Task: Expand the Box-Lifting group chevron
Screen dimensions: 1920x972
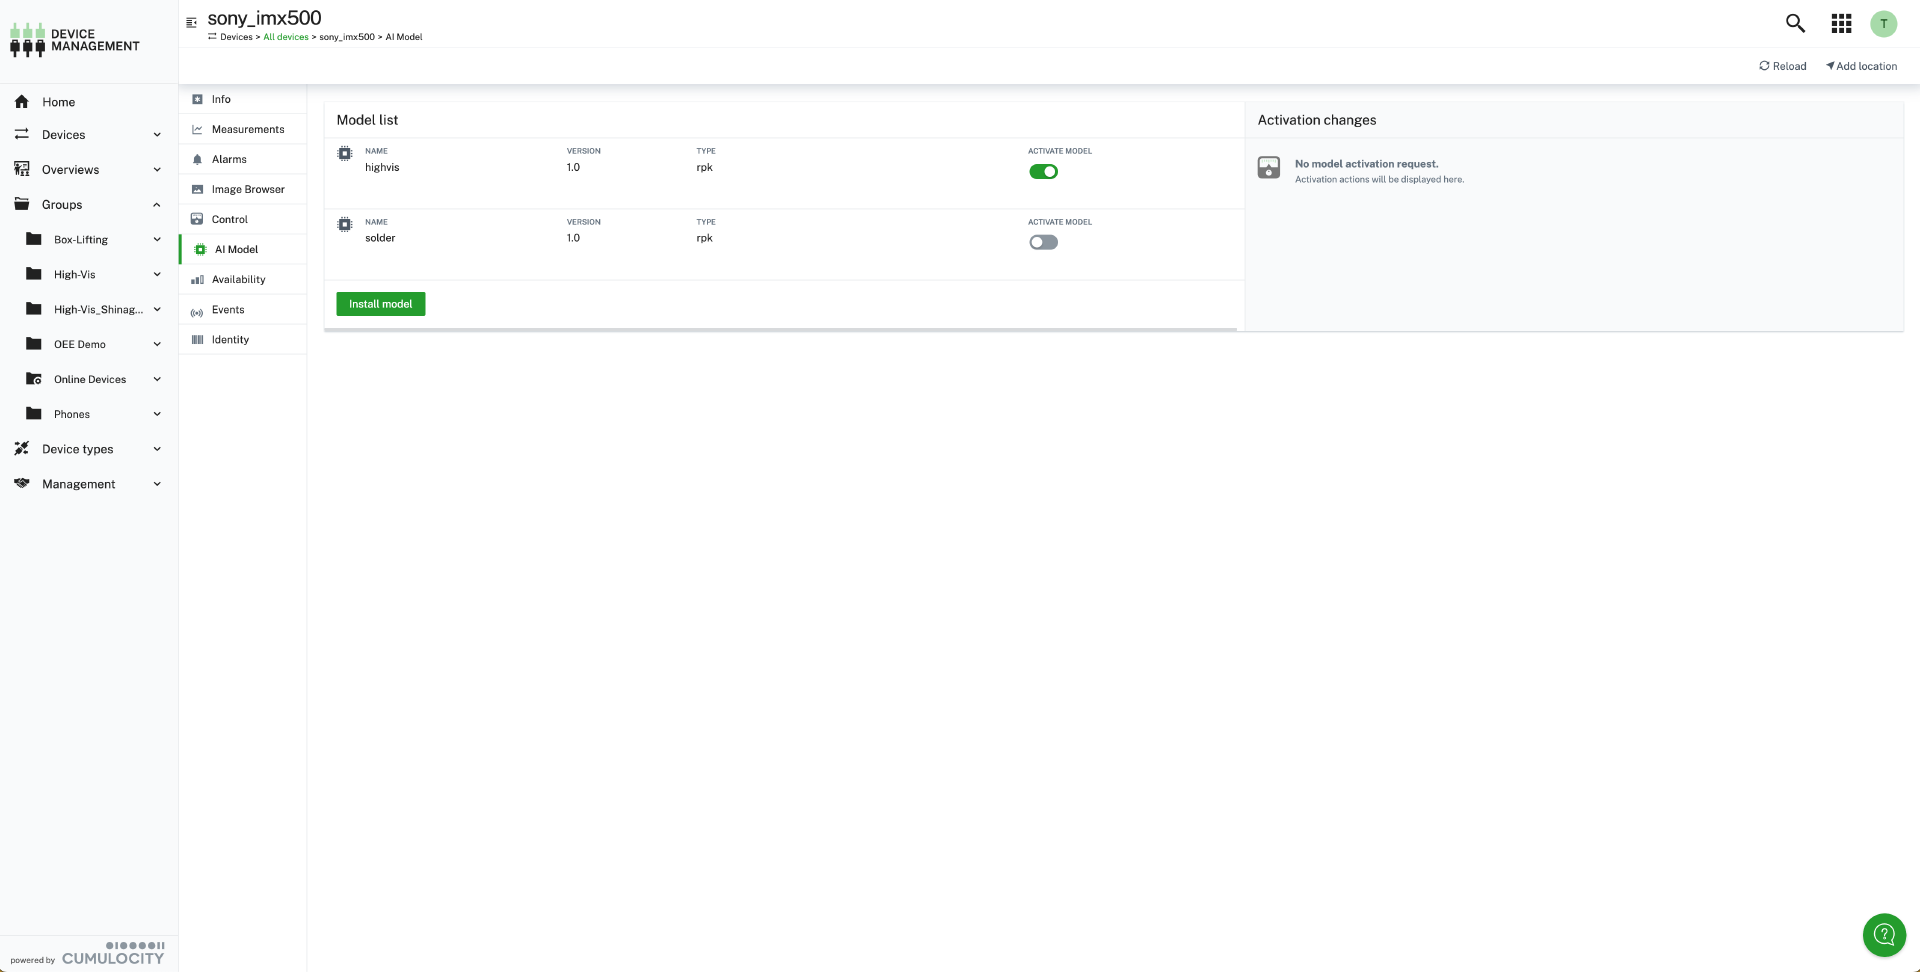Action: [157, 240]
